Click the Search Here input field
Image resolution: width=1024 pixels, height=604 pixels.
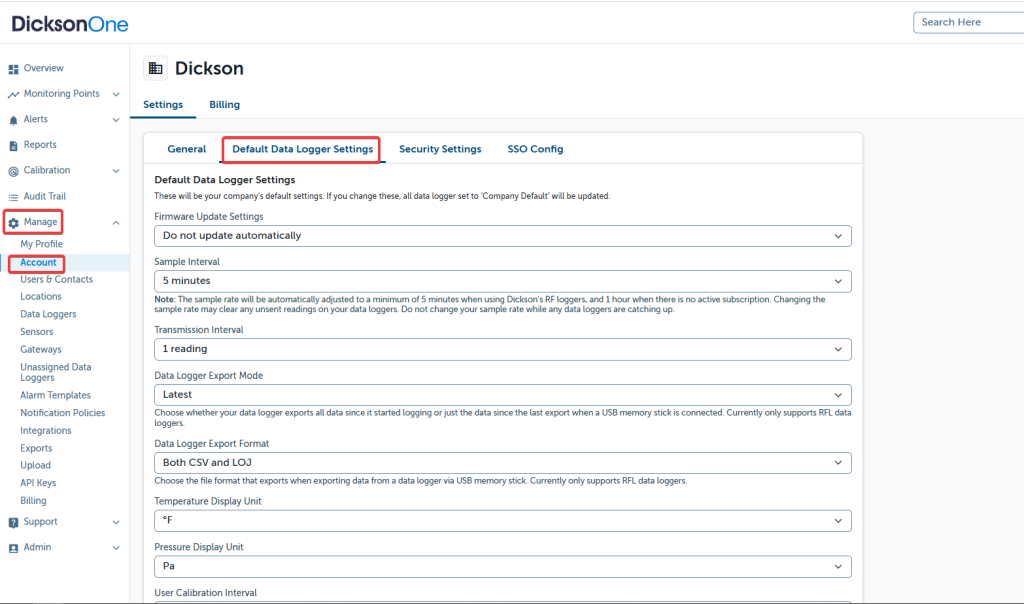click(x=966, y=22)
